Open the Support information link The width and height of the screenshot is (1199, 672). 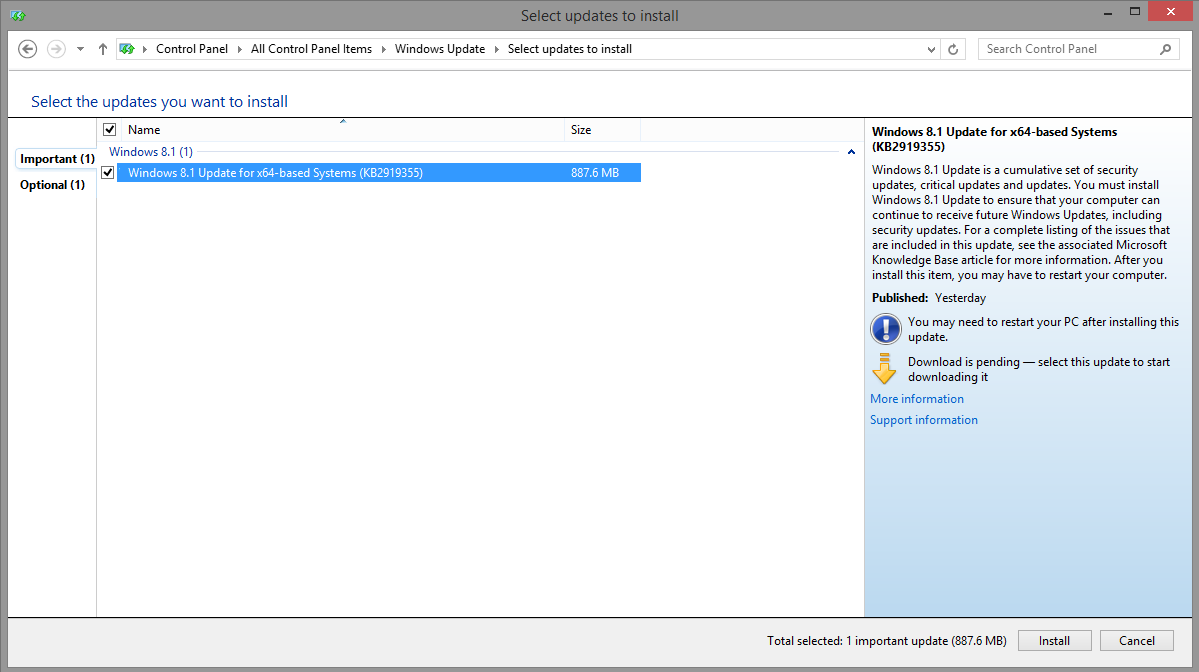point(924,420)
